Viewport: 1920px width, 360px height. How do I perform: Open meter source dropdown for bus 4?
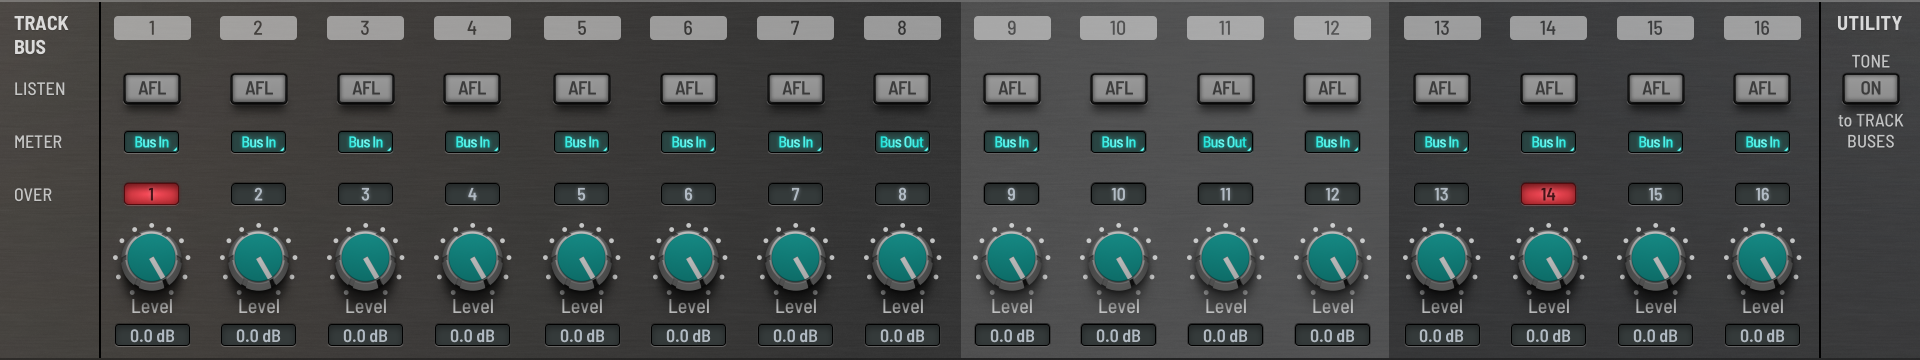click(473, 142)
